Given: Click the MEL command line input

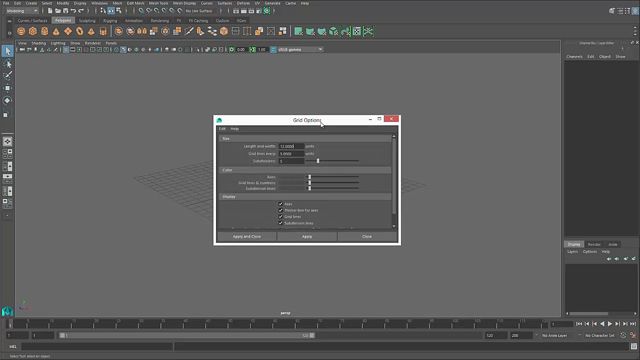Looking at the screenshot, I should (97, 347).
